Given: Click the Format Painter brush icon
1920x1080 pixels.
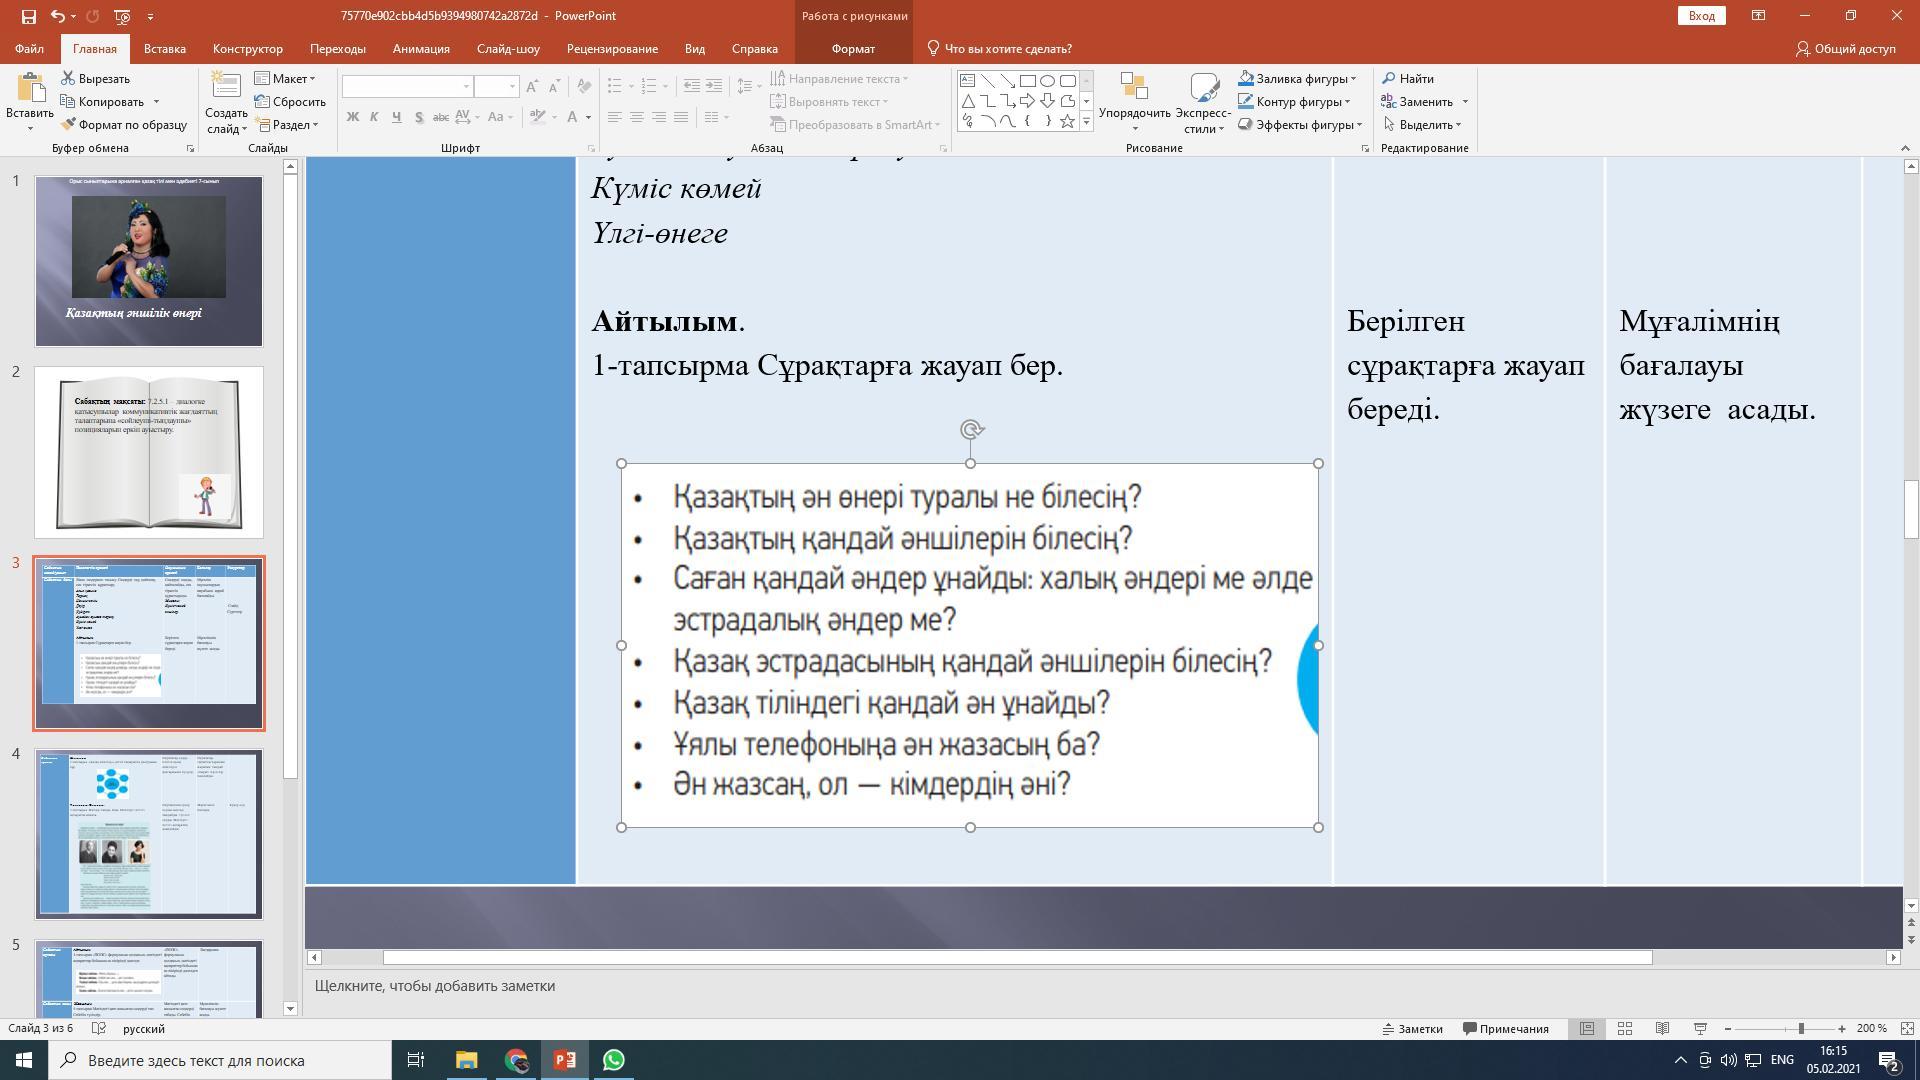Looking at the screenshot, I should coord(69,125).
